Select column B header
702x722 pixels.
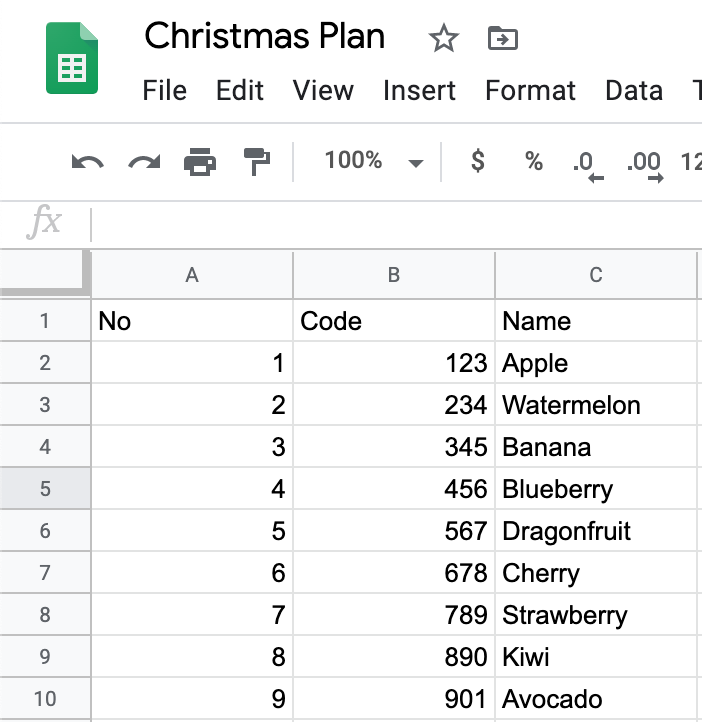click(x=394, y=275)
